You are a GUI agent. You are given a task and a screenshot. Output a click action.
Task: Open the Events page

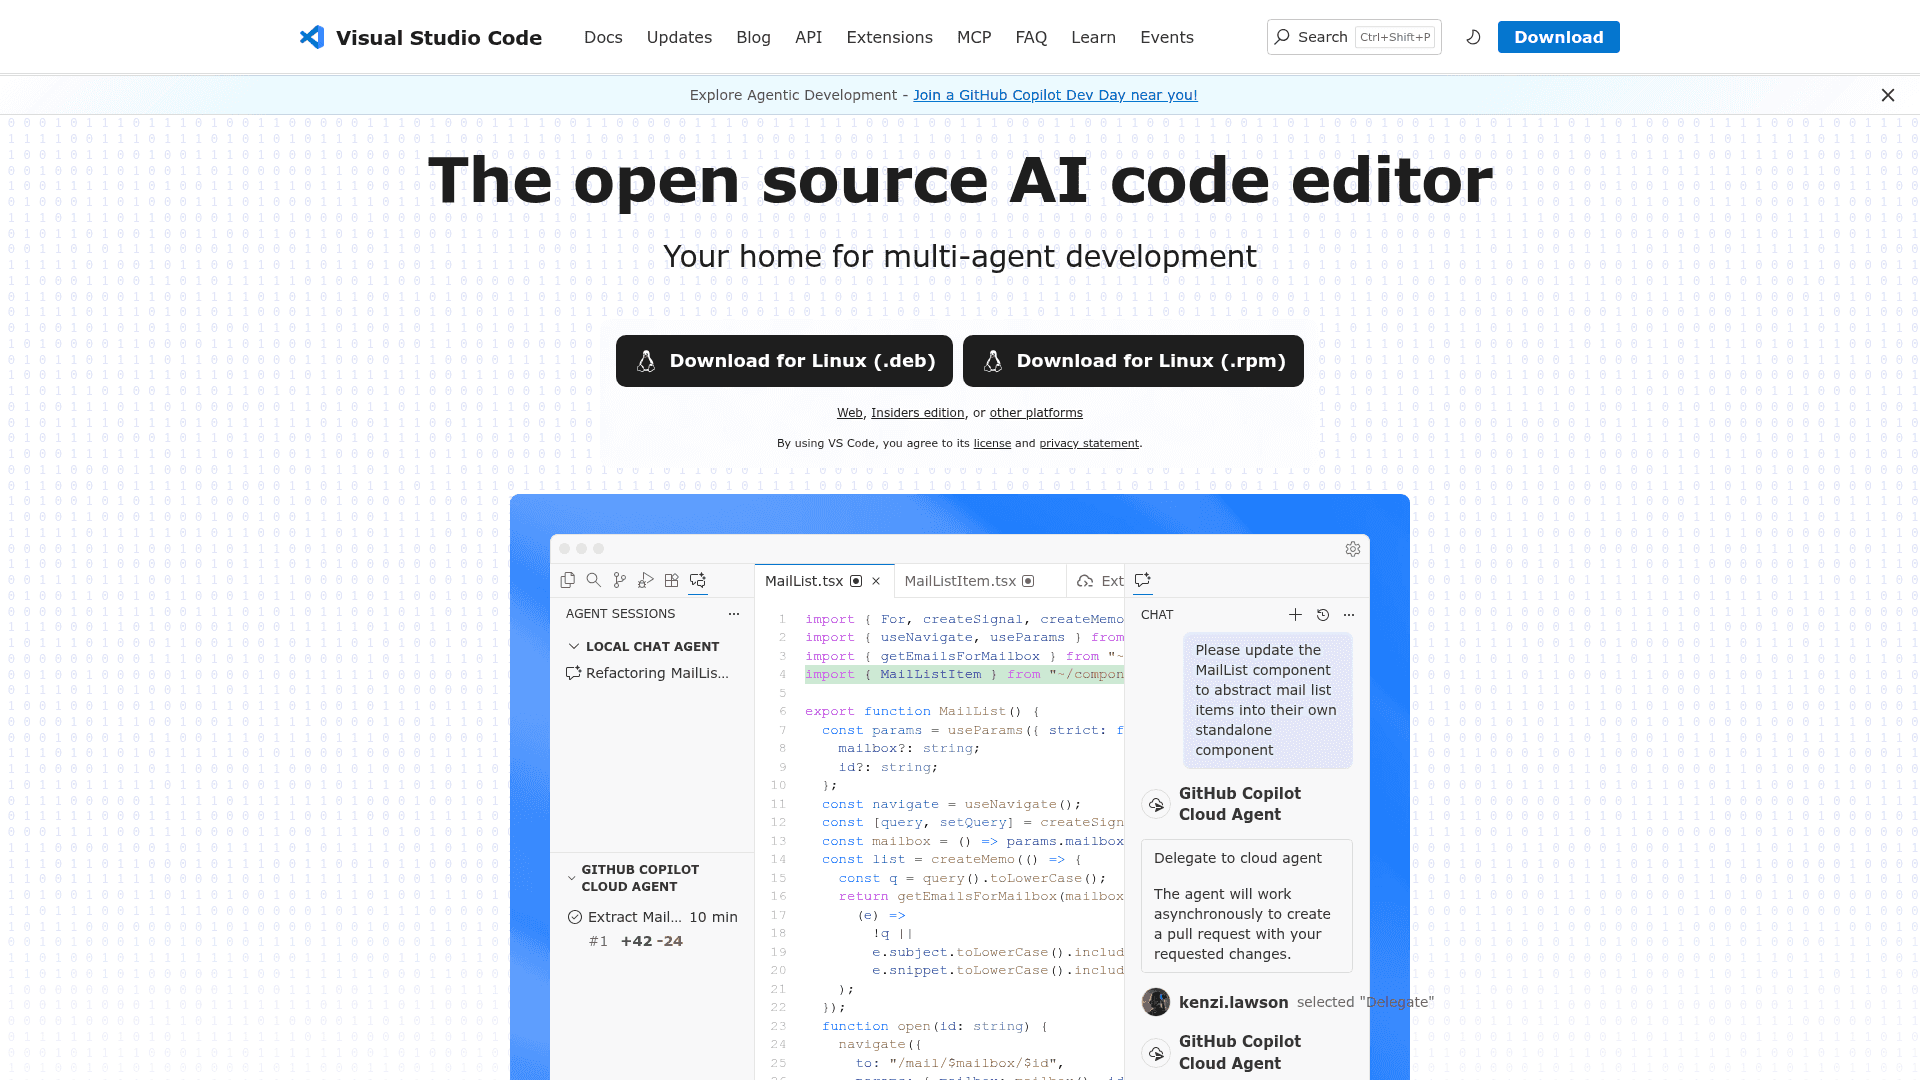click(x=1167, y=37)
